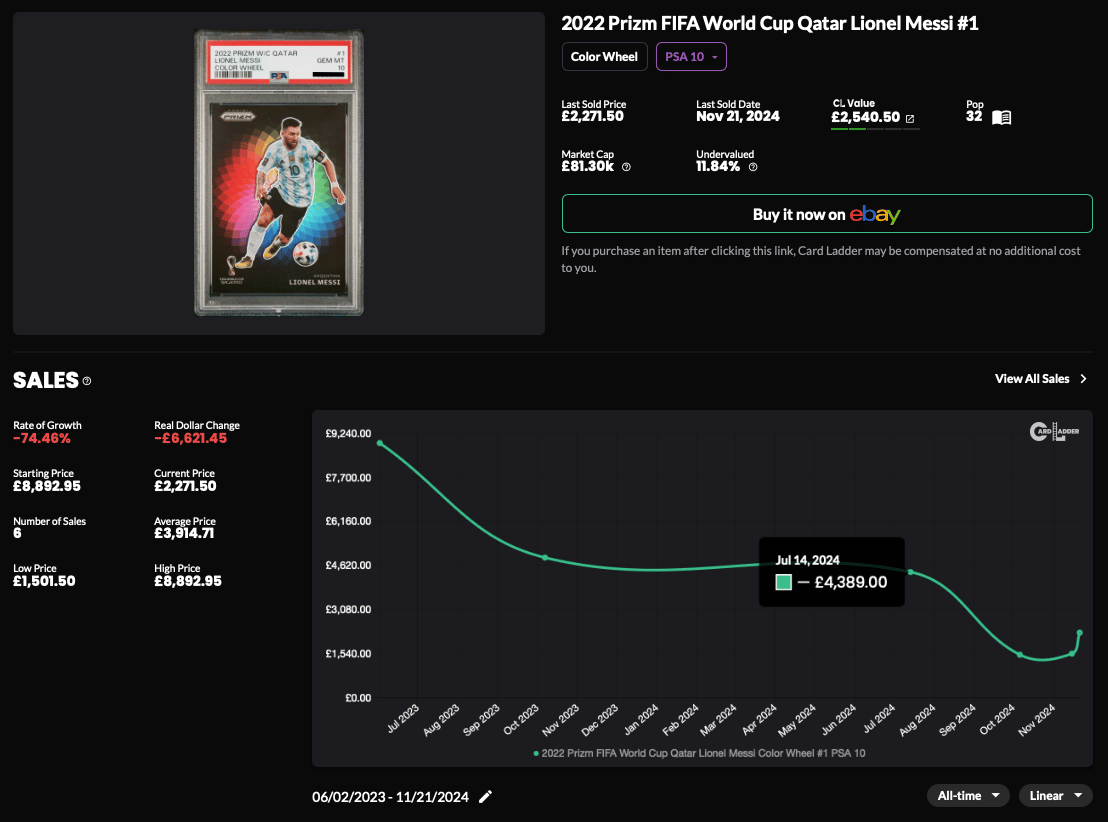Open the CL Value external link icon
The width and height of the screenshot is (1108, 822).
pos(910,119)
